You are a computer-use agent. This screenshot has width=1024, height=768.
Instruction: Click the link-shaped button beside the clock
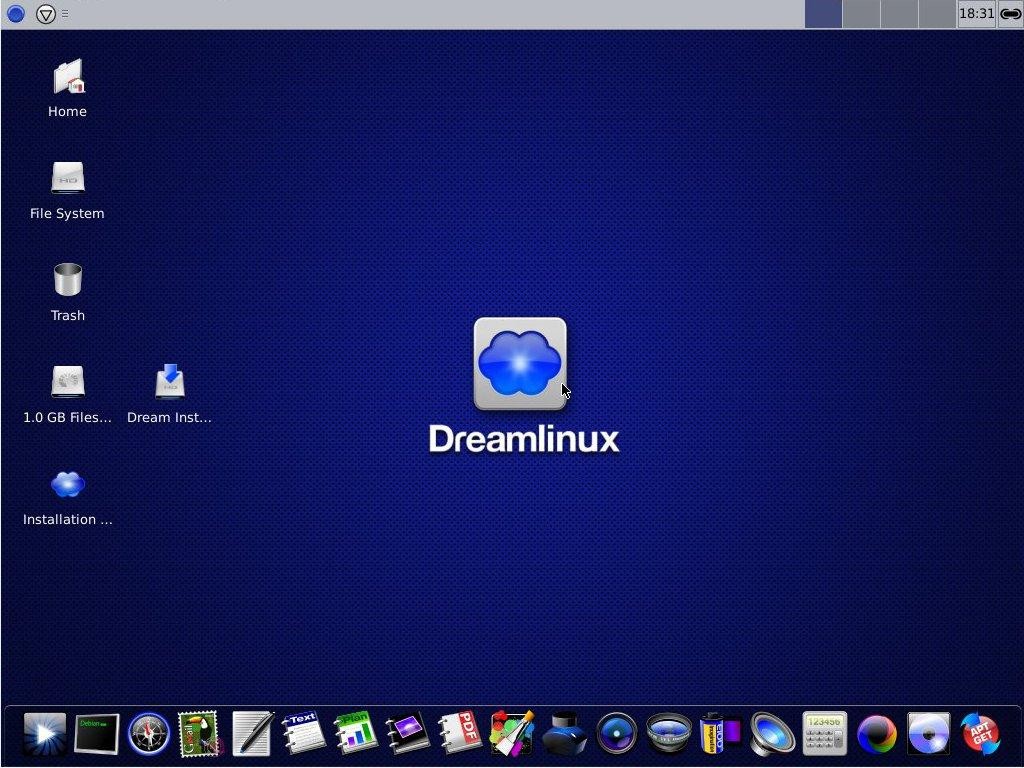click(x=1010, y=14)
